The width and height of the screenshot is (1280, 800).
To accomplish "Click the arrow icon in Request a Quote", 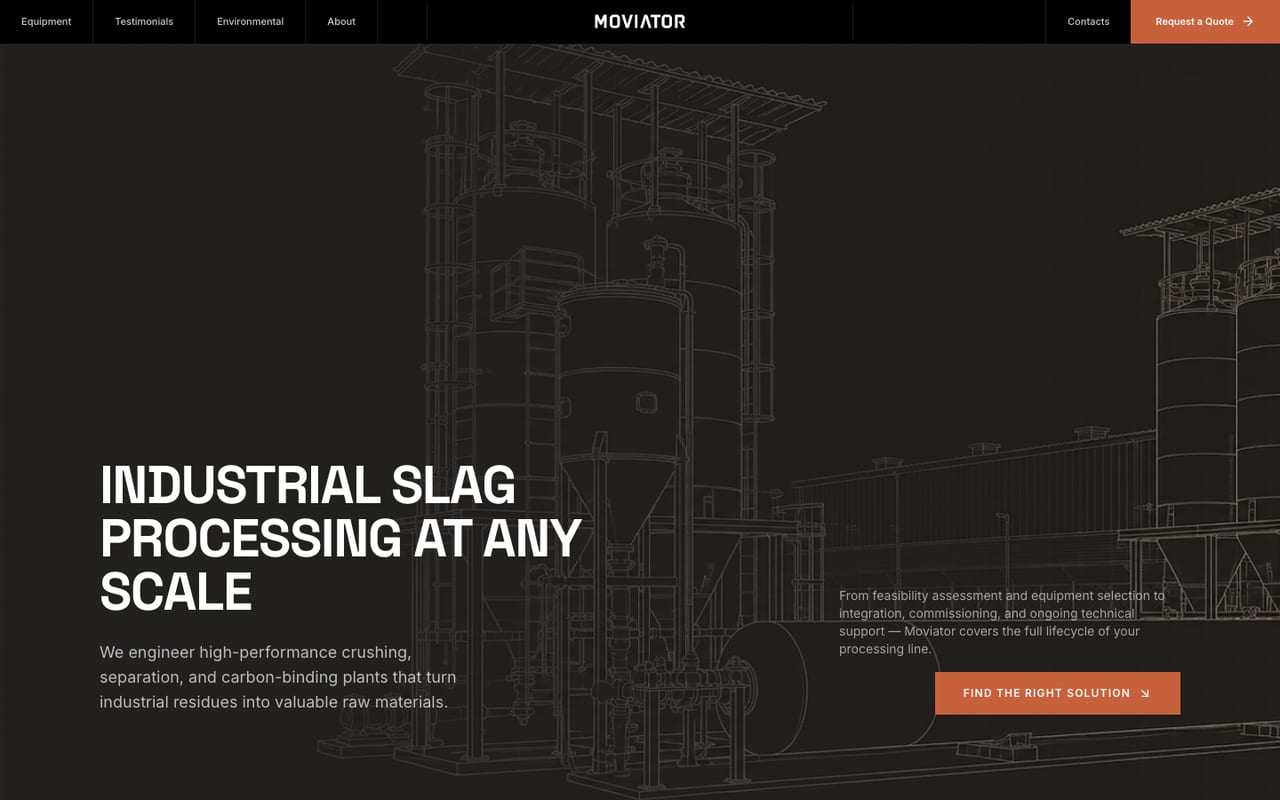I will [1248, 21].
